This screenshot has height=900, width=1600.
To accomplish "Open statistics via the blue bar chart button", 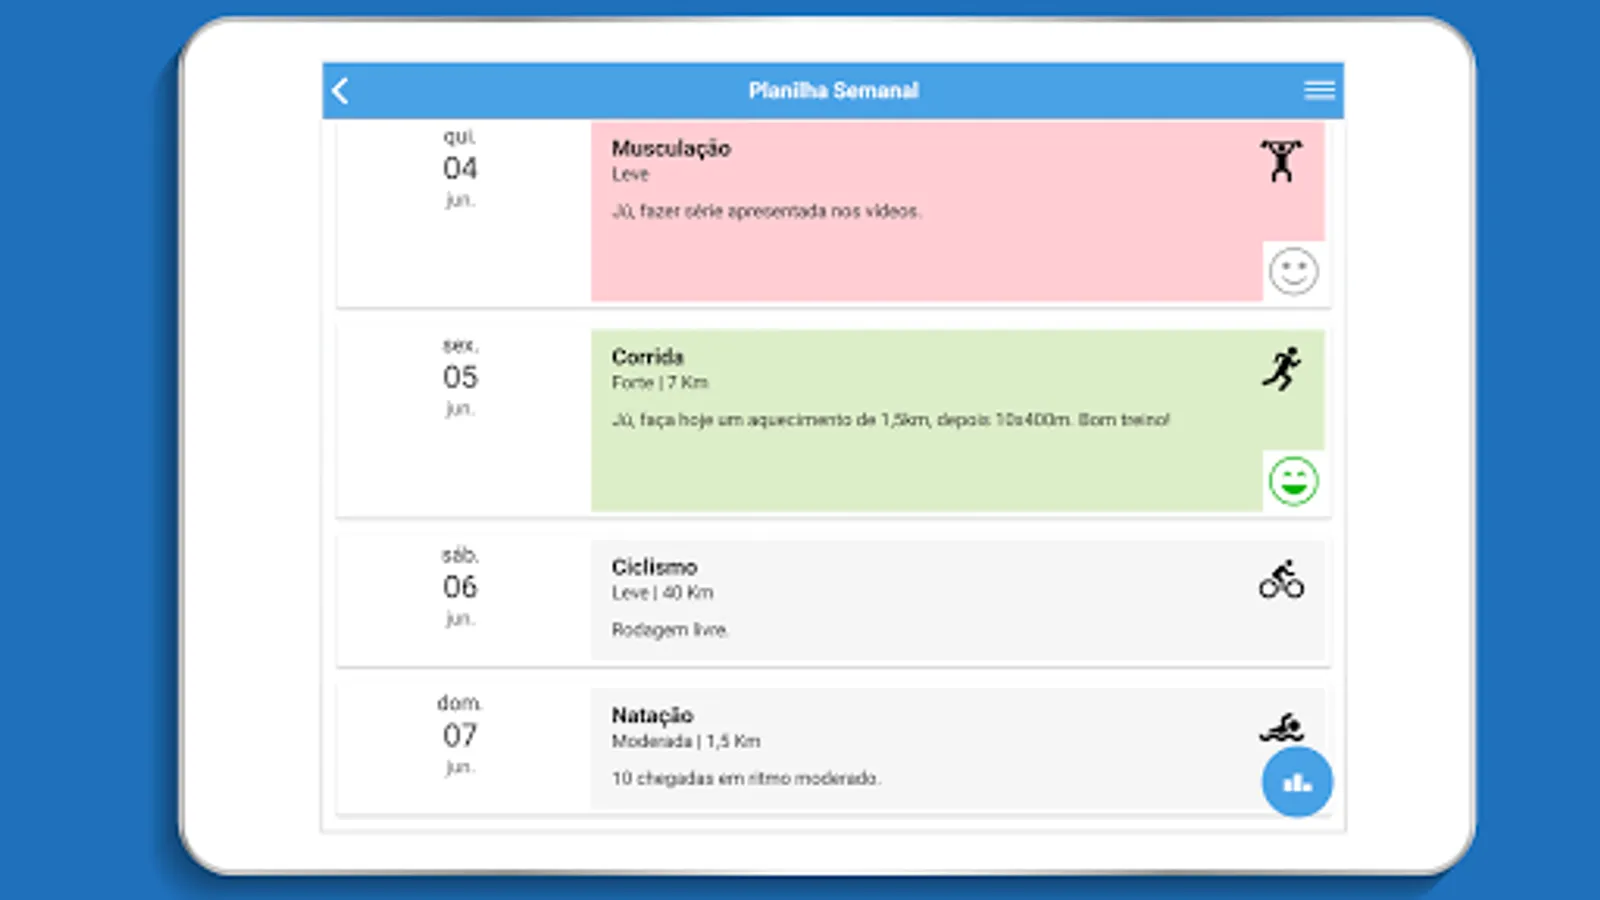I will 1296,783.
